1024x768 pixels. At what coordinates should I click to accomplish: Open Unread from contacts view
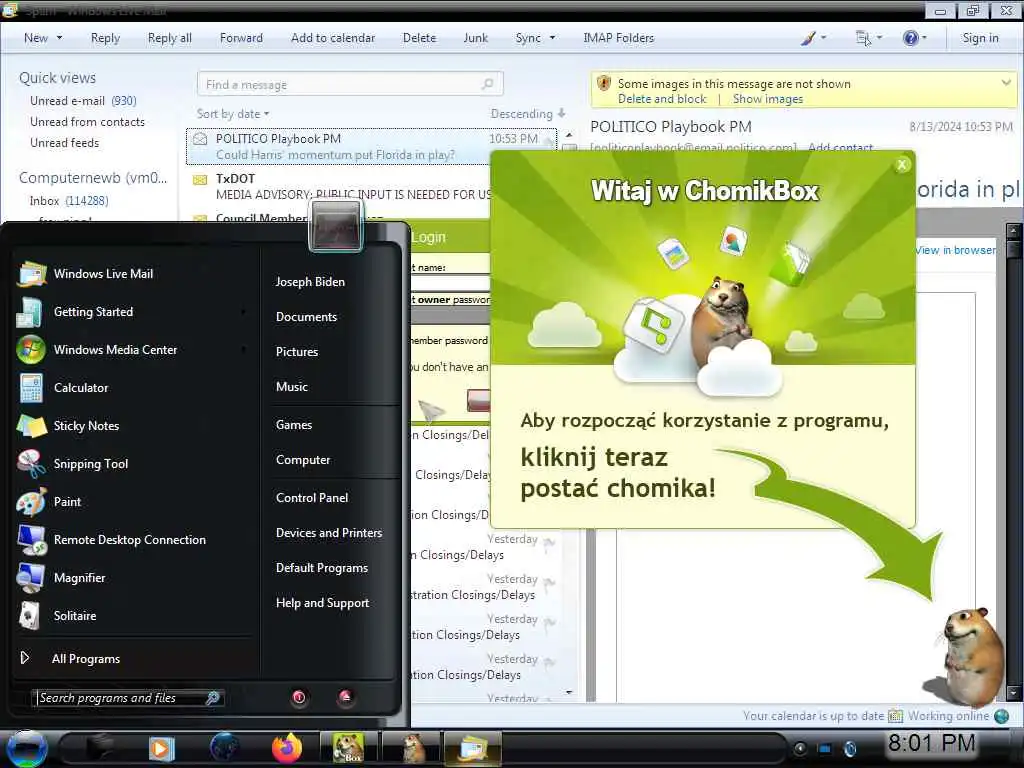pyautogui.click(x=88, y=121)
